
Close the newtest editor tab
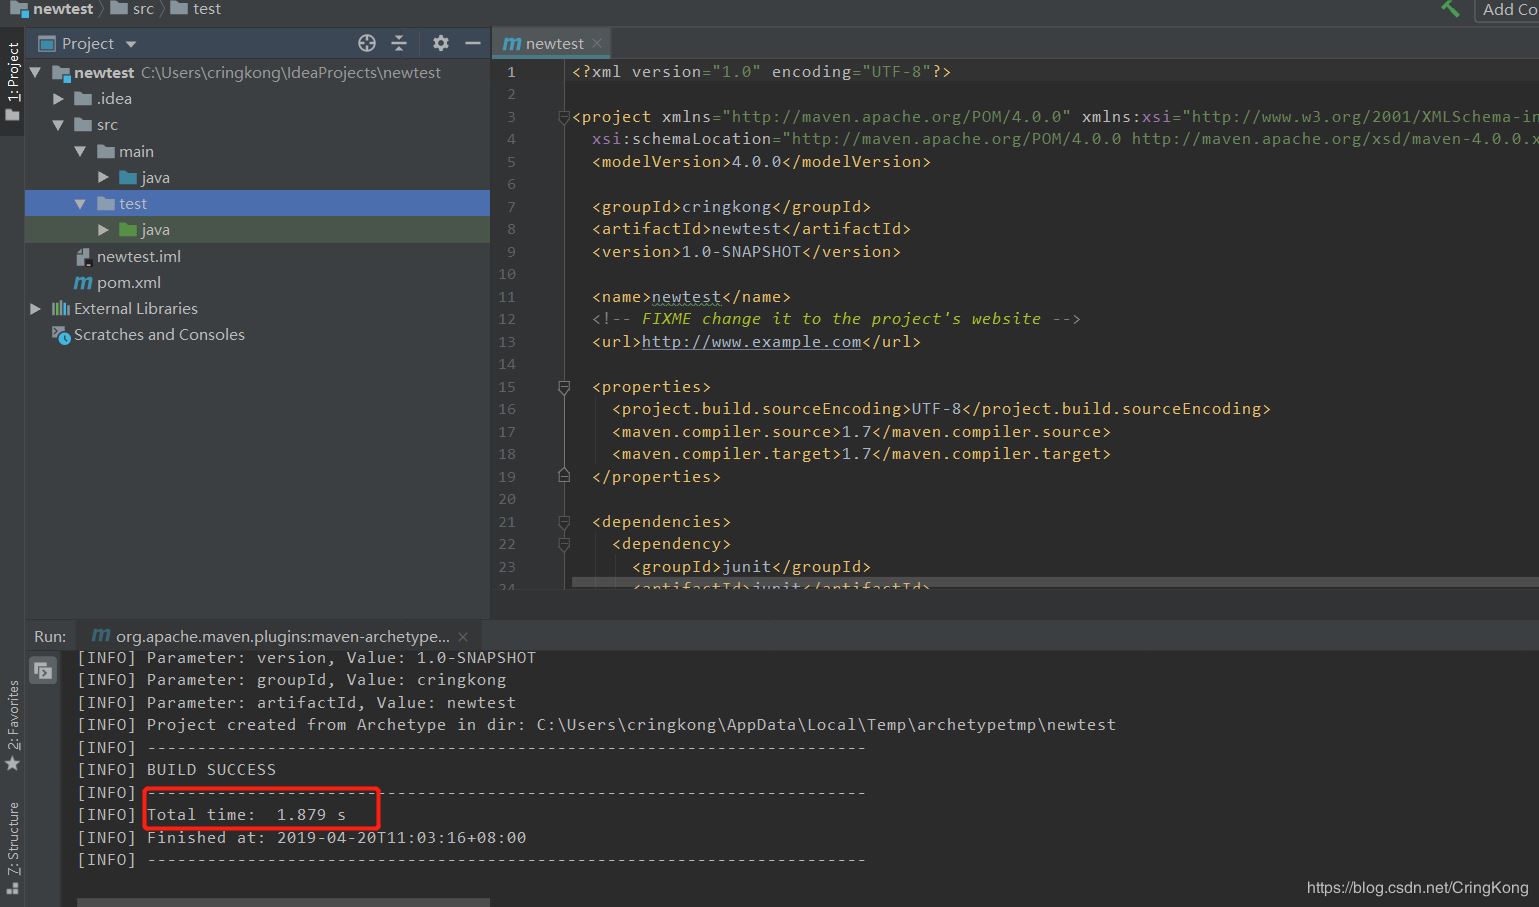(x=597, y=43)
